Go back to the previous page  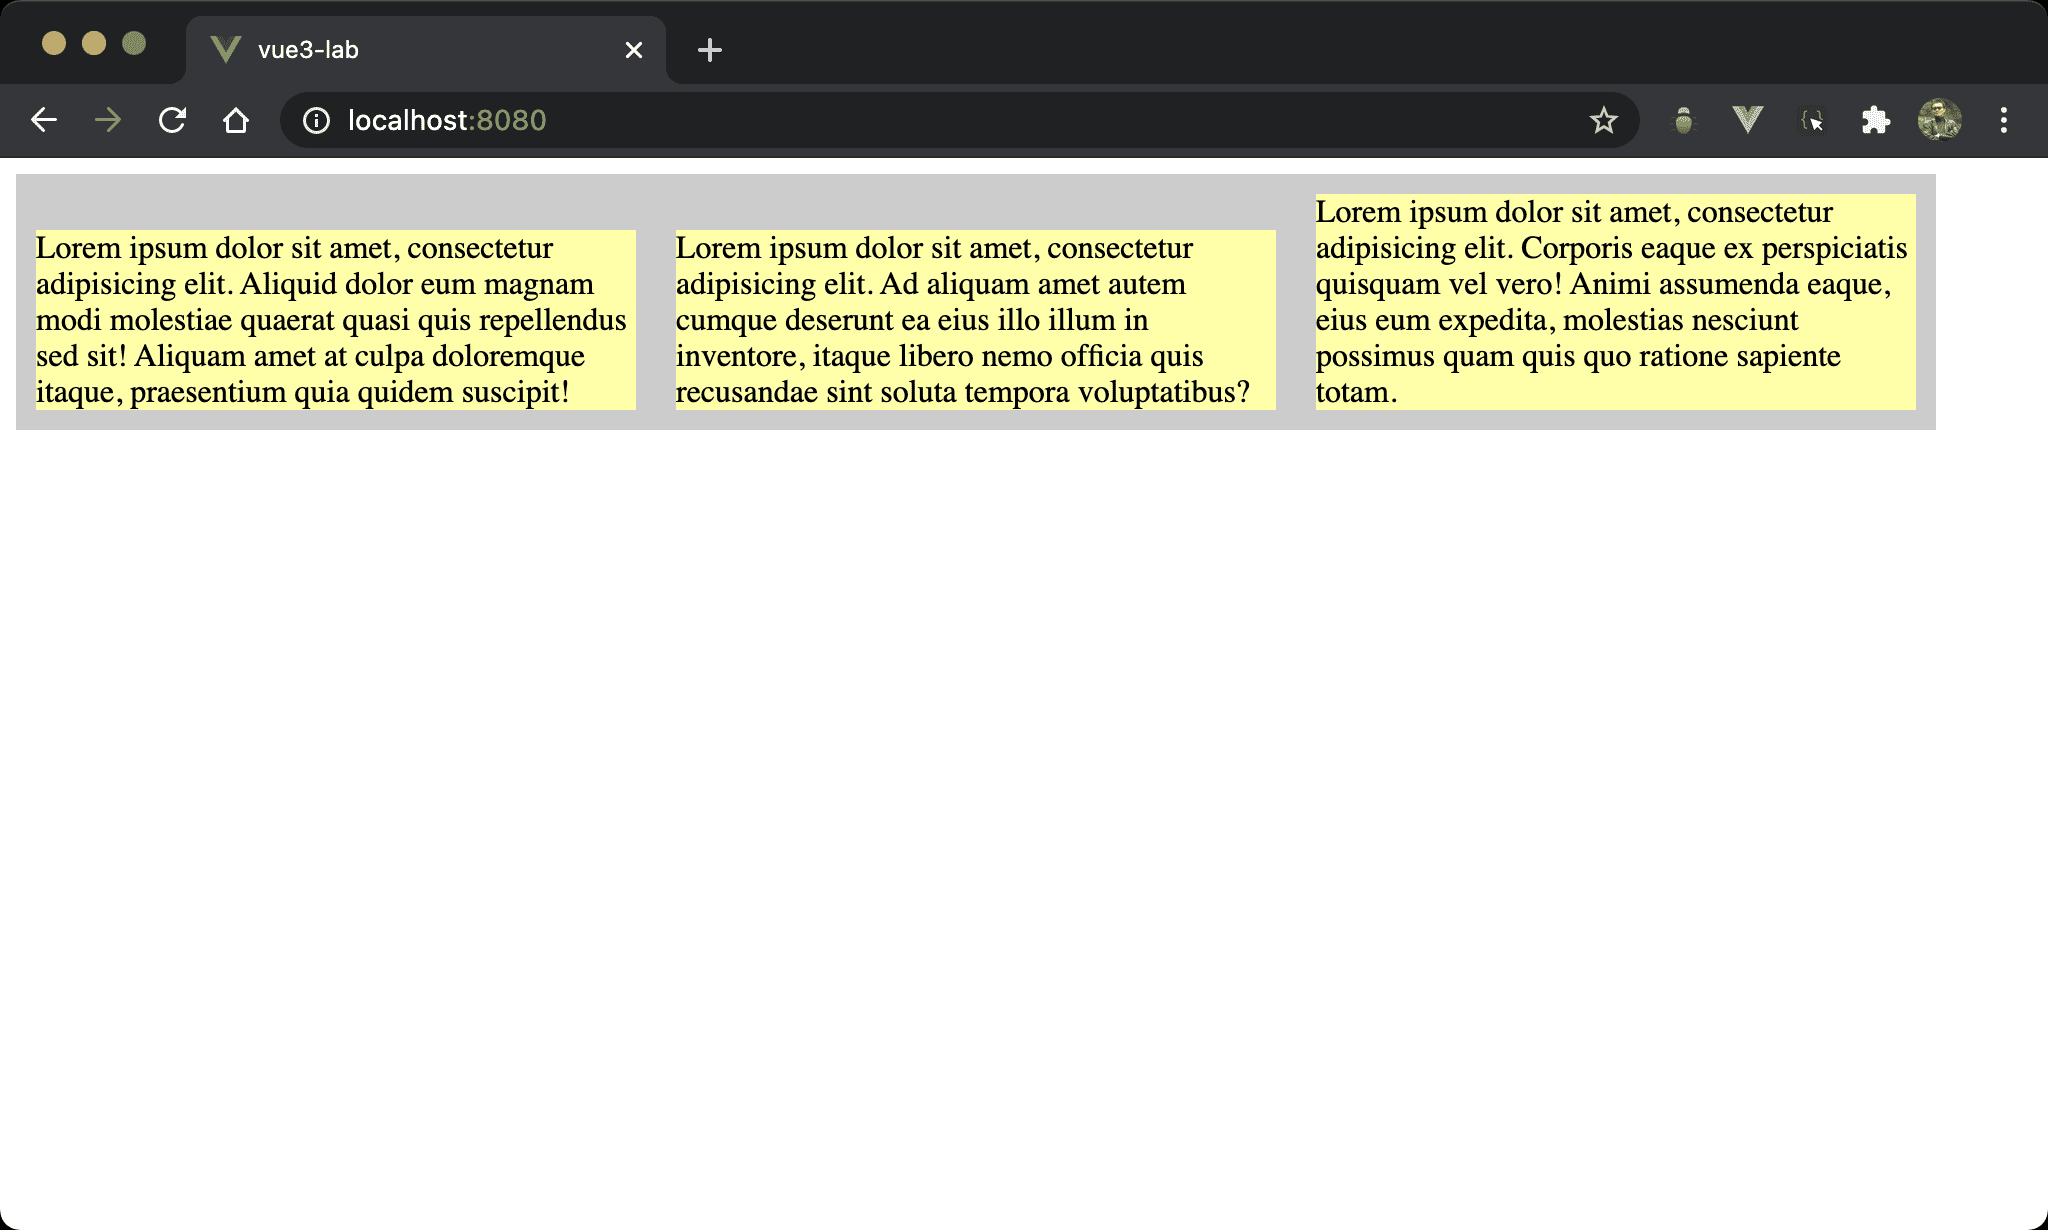click(x=44, y=121)
